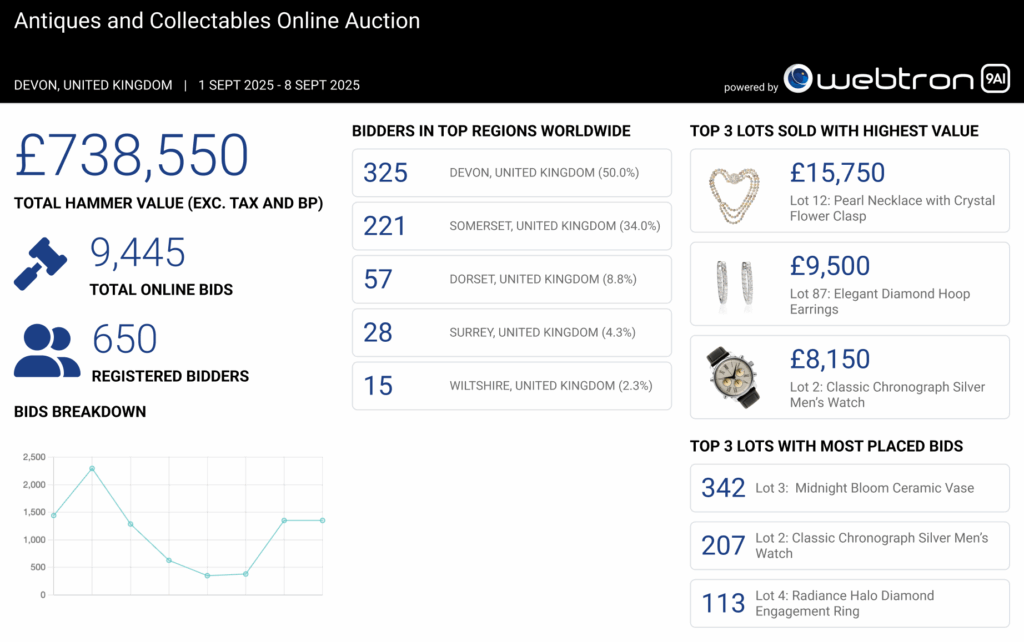
Task: Open the diamond hoop earrings image
Action: (734, 284)
